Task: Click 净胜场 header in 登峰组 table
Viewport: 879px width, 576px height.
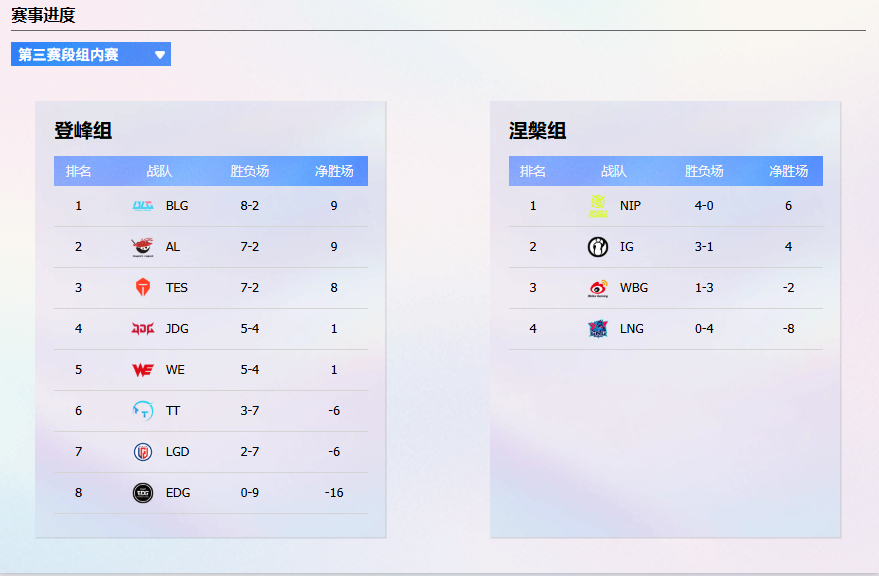Action: point(334,171)
